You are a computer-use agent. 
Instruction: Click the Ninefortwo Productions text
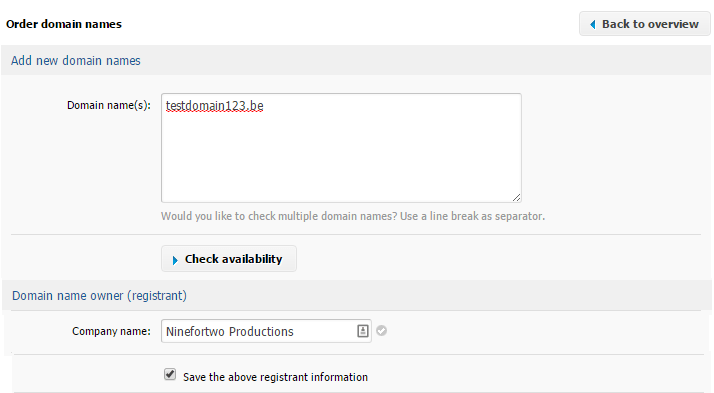pos(230,332)
